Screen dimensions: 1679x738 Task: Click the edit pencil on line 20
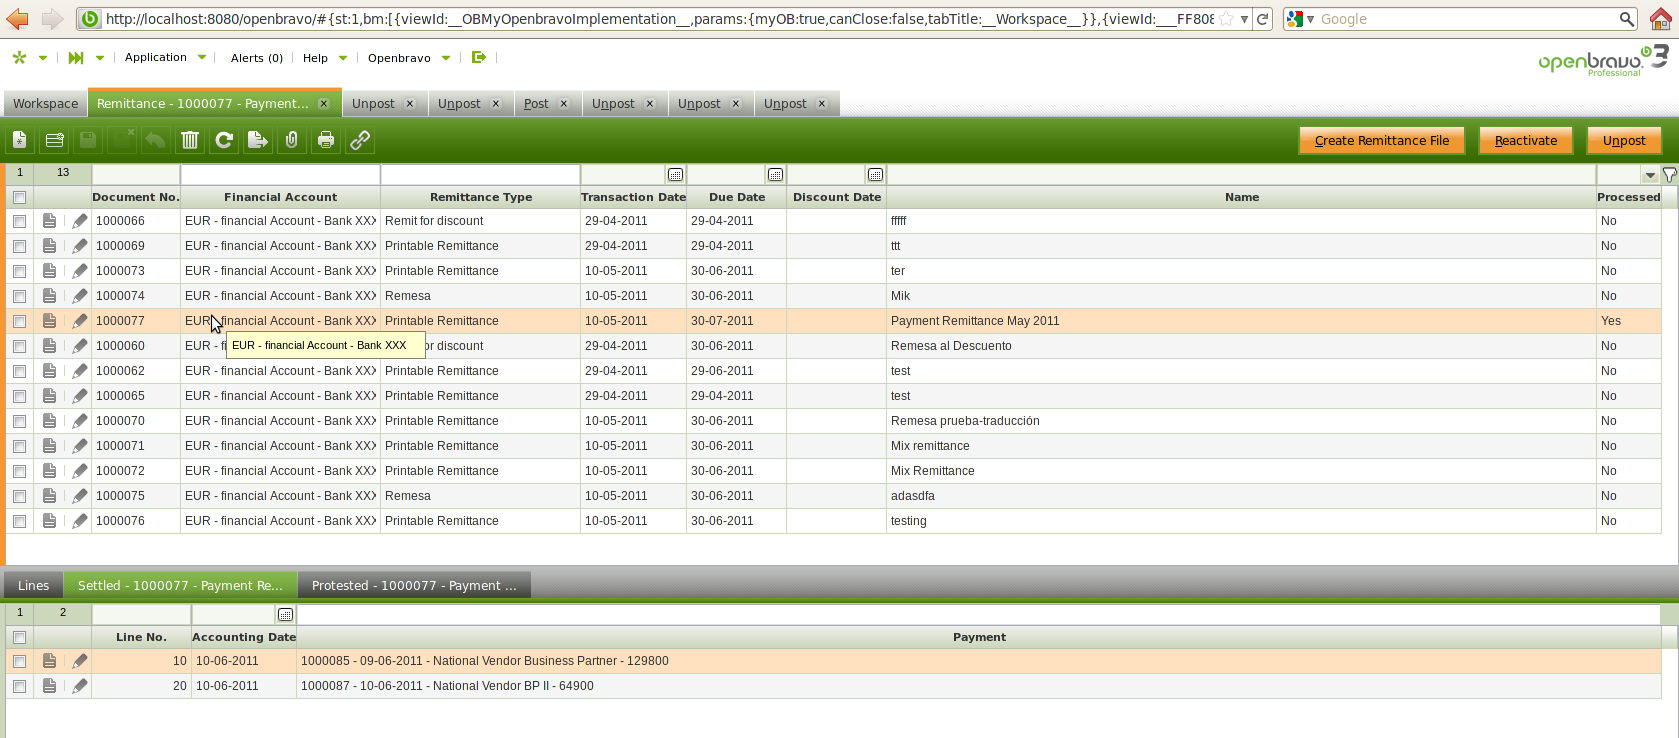(x=80, y=686)
